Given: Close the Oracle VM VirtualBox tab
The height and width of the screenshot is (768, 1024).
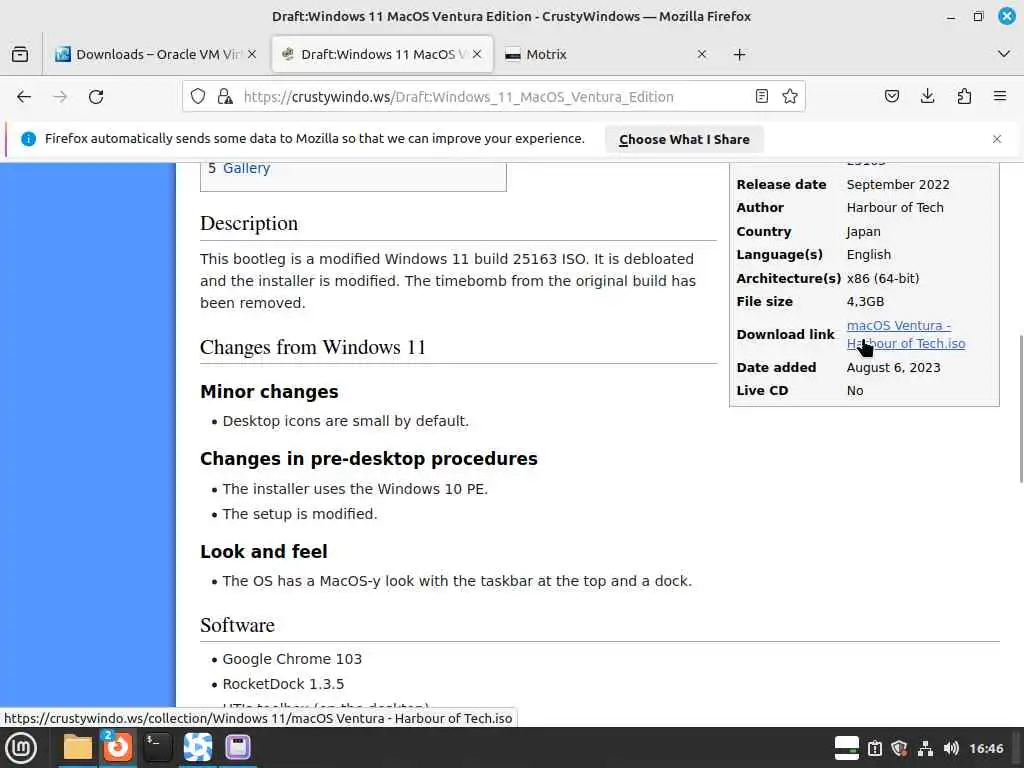Looking at the screenshot, I should point(252,54).
